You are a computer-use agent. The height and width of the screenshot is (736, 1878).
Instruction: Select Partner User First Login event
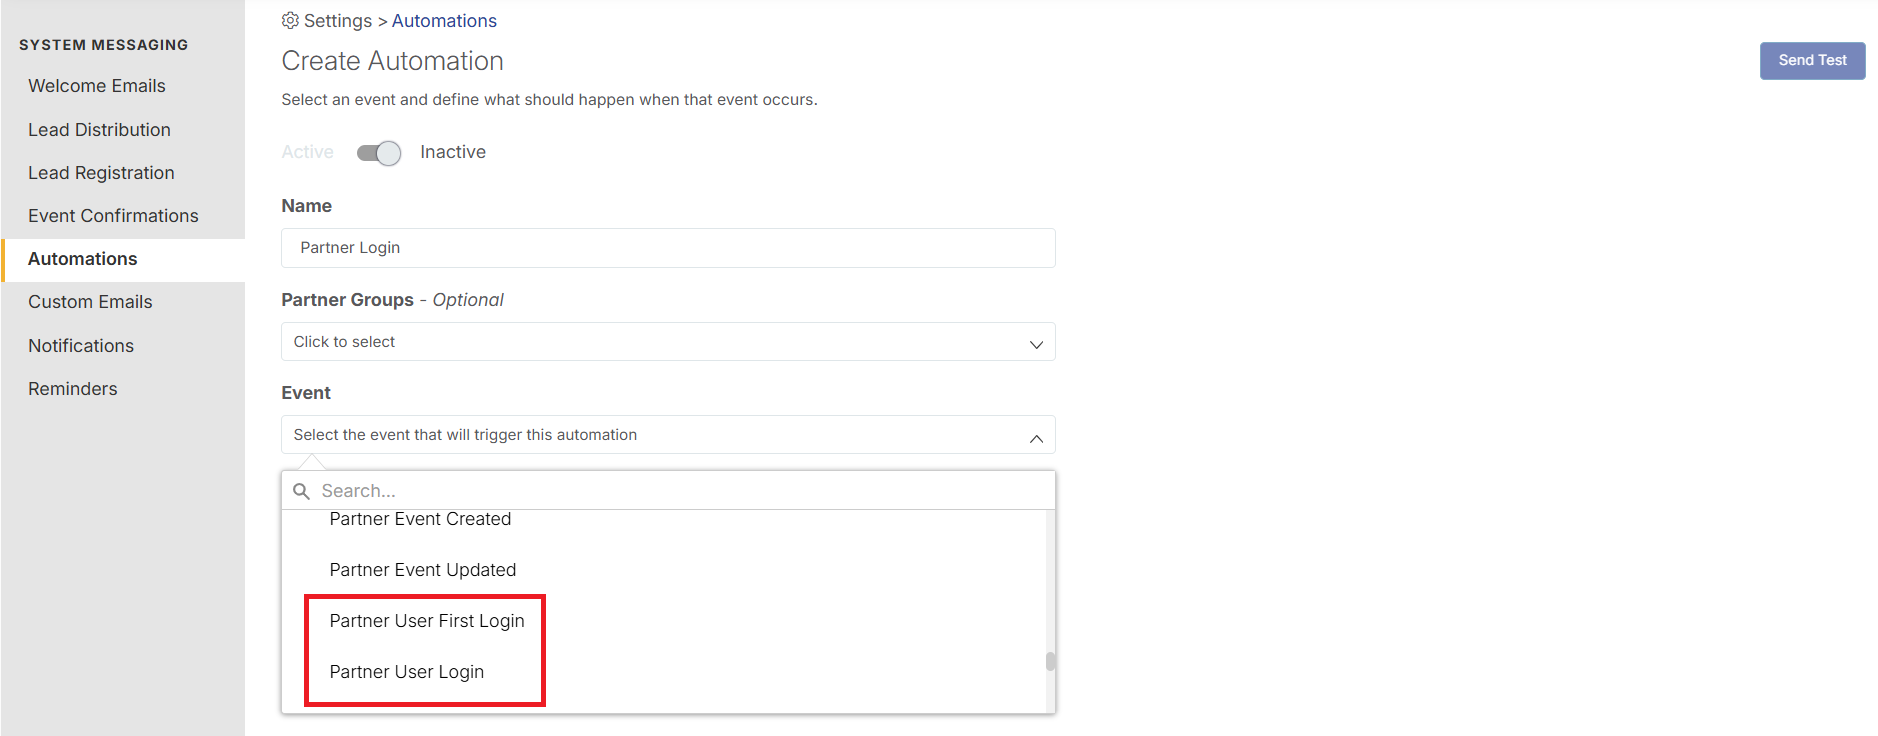tap(427, 621)
